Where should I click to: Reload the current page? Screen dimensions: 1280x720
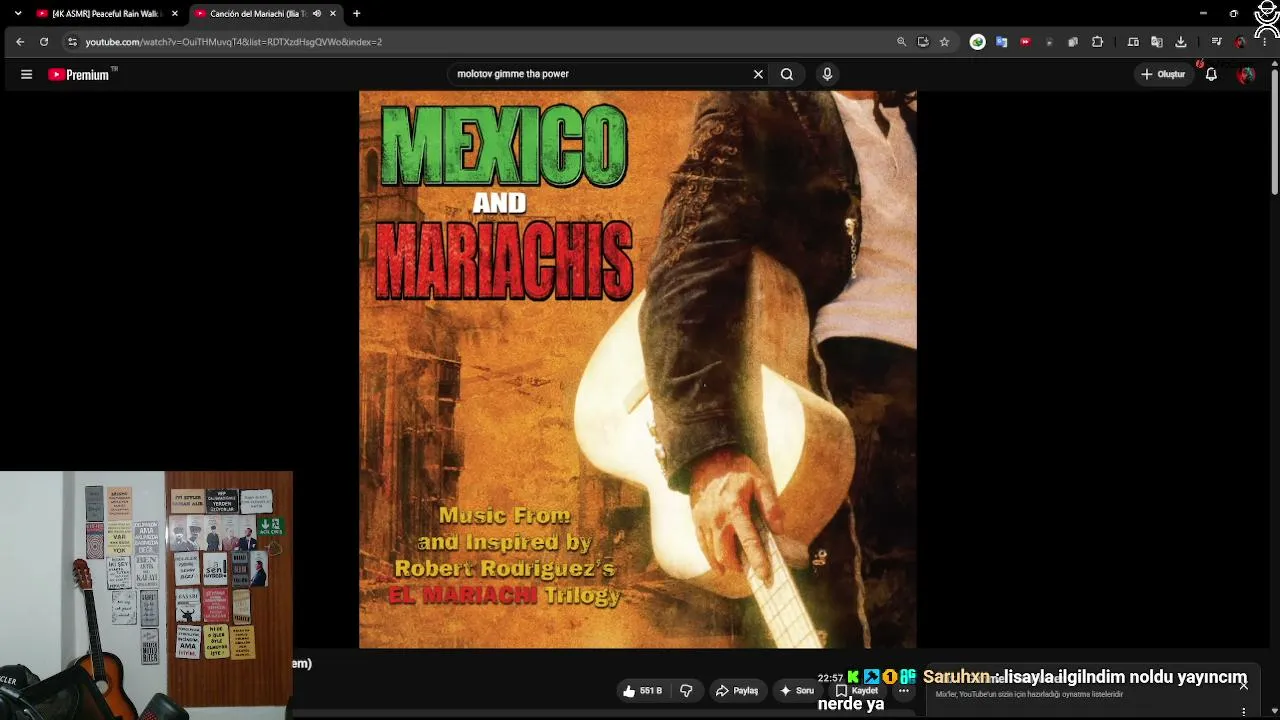click(44, 42)
